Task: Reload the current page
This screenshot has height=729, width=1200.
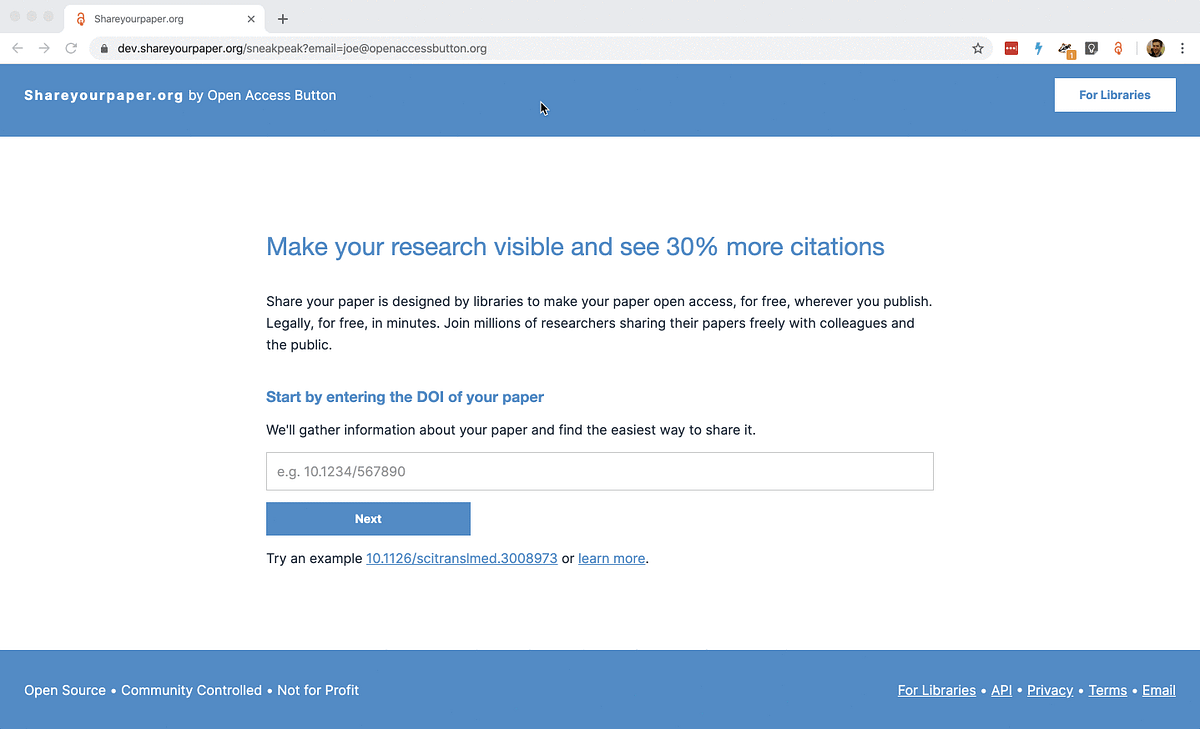Action: 70,47
